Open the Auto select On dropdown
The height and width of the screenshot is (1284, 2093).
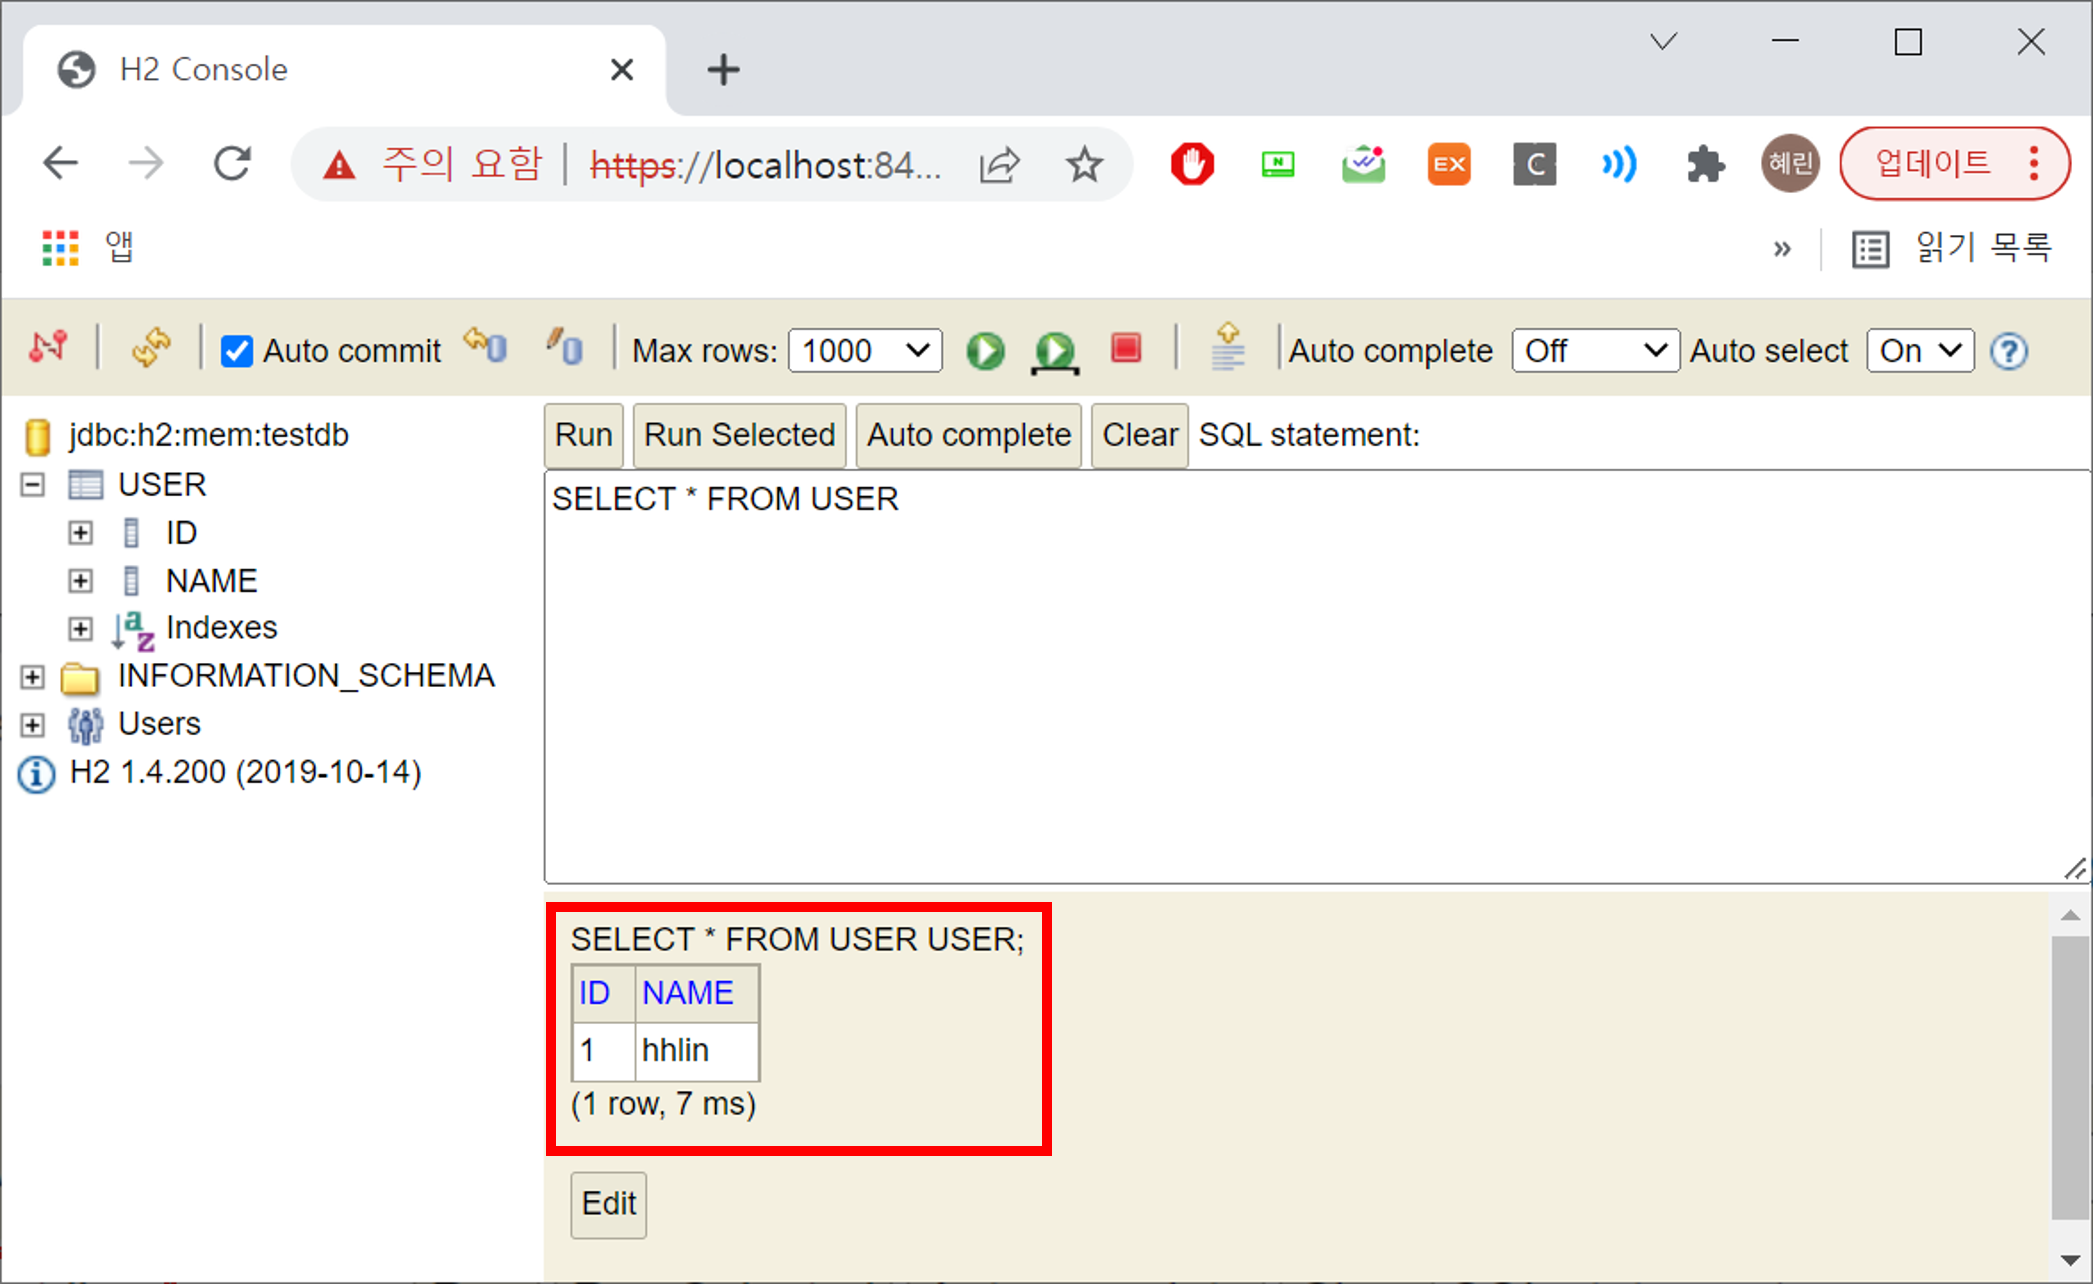click(x=1919, y=351)
